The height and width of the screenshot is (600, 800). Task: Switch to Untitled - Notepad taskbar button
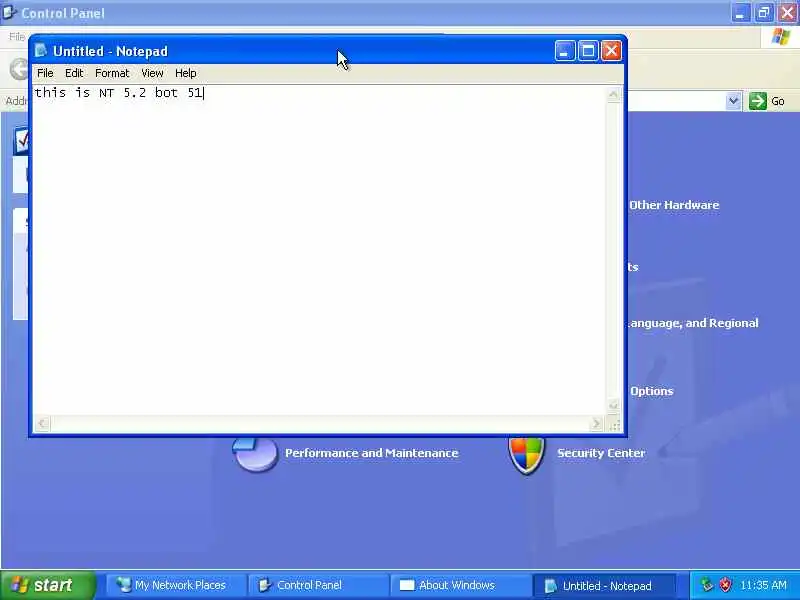click(604, 585)
